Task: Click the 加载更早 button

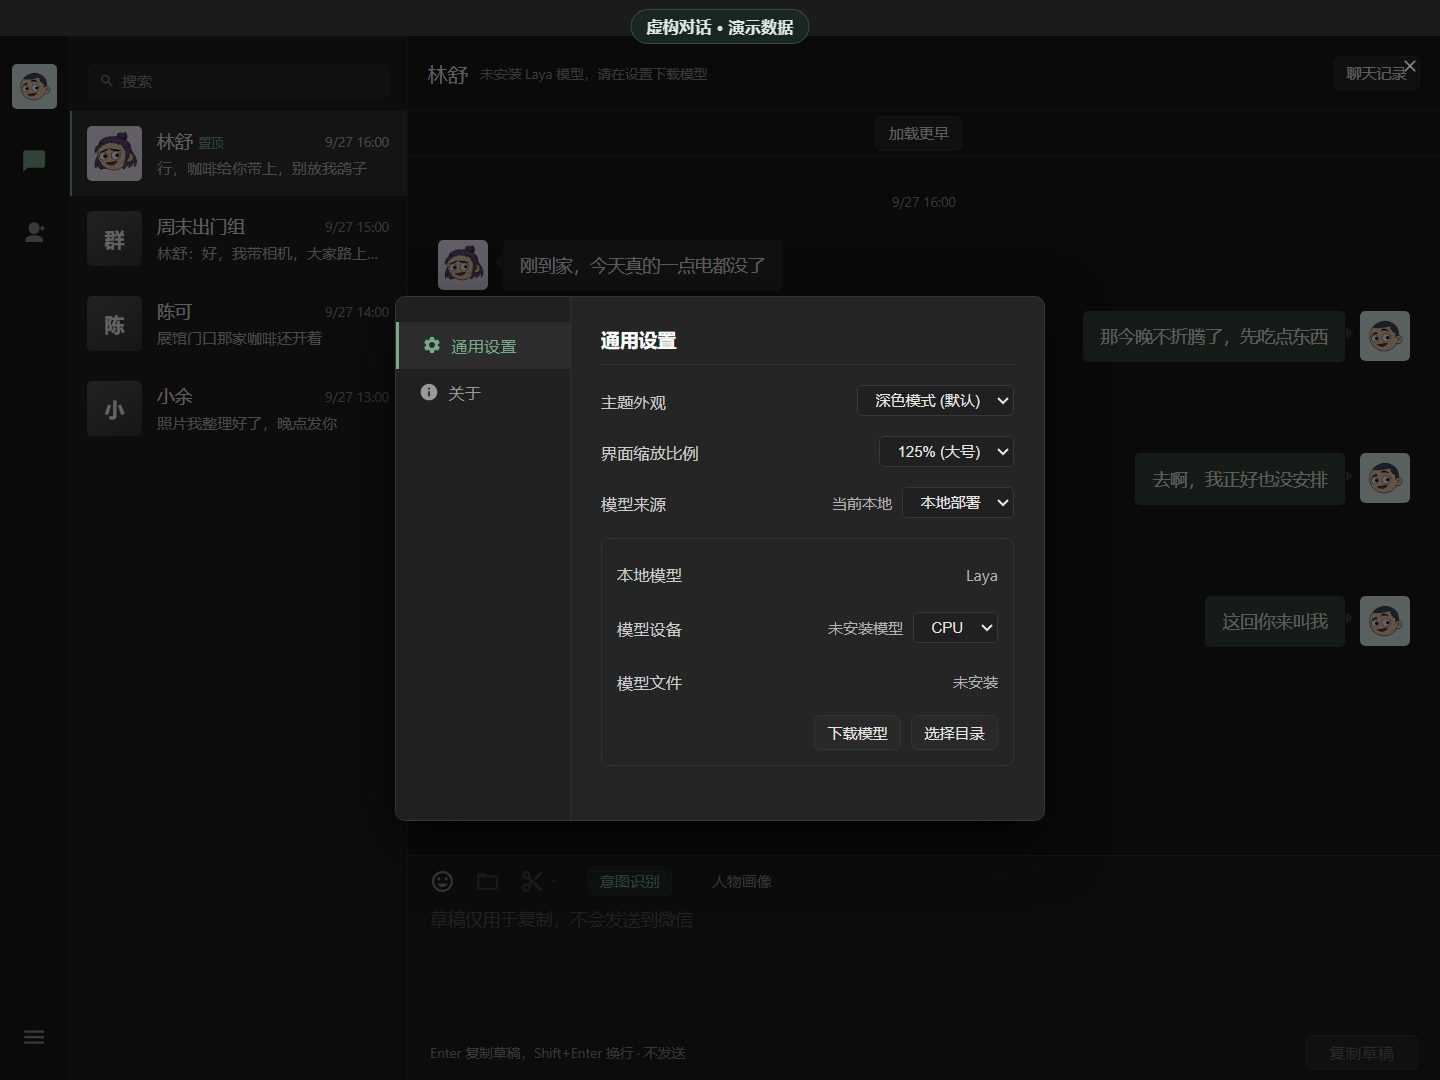Action: [x=918, y=133]
